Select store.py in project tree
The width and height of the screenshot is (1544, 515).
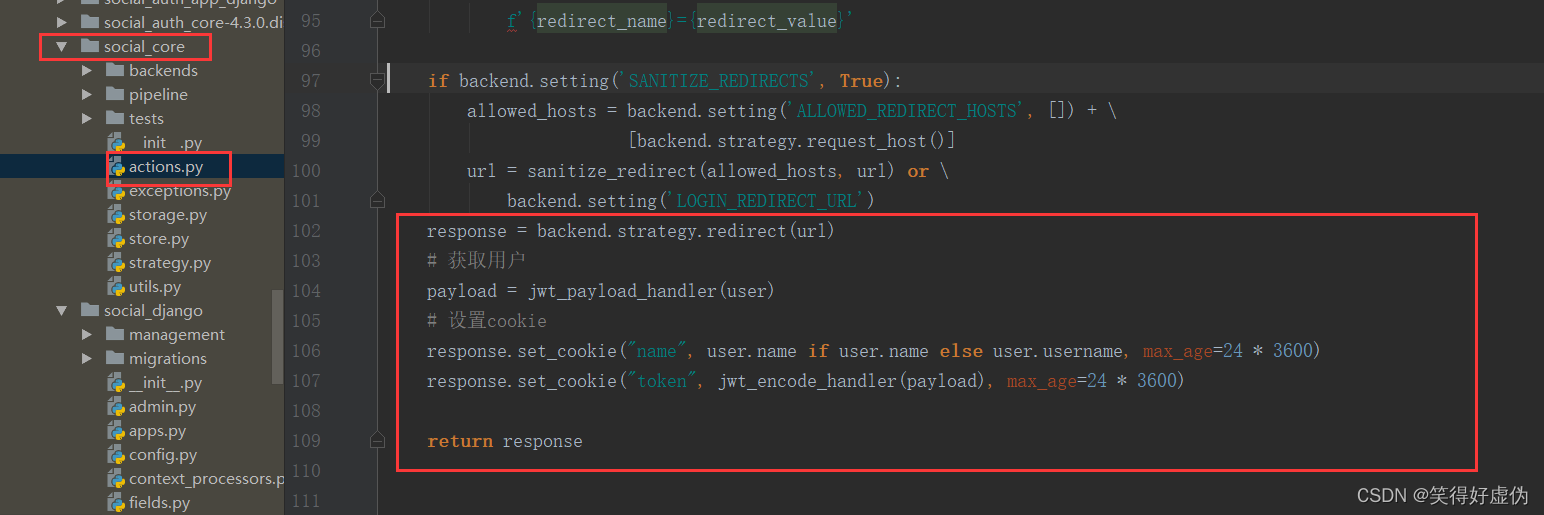click(158, 239)
